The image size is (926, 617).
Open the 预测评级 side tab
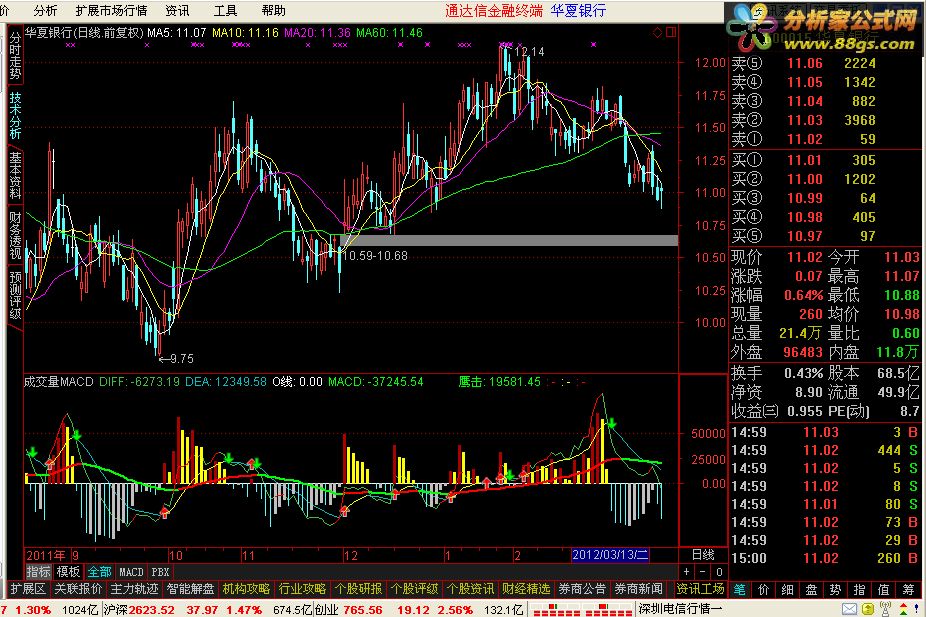click(x=15, y=295)
